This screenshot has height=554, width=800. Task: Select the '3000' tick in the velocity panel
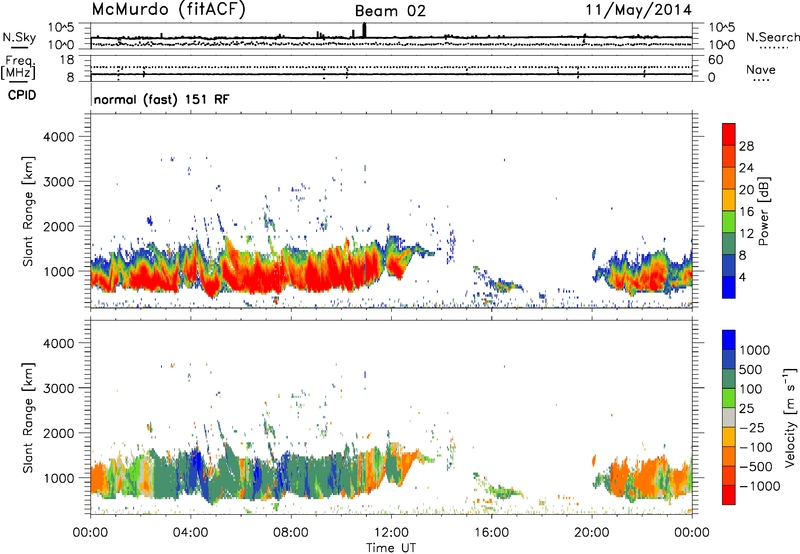point(58,388)
